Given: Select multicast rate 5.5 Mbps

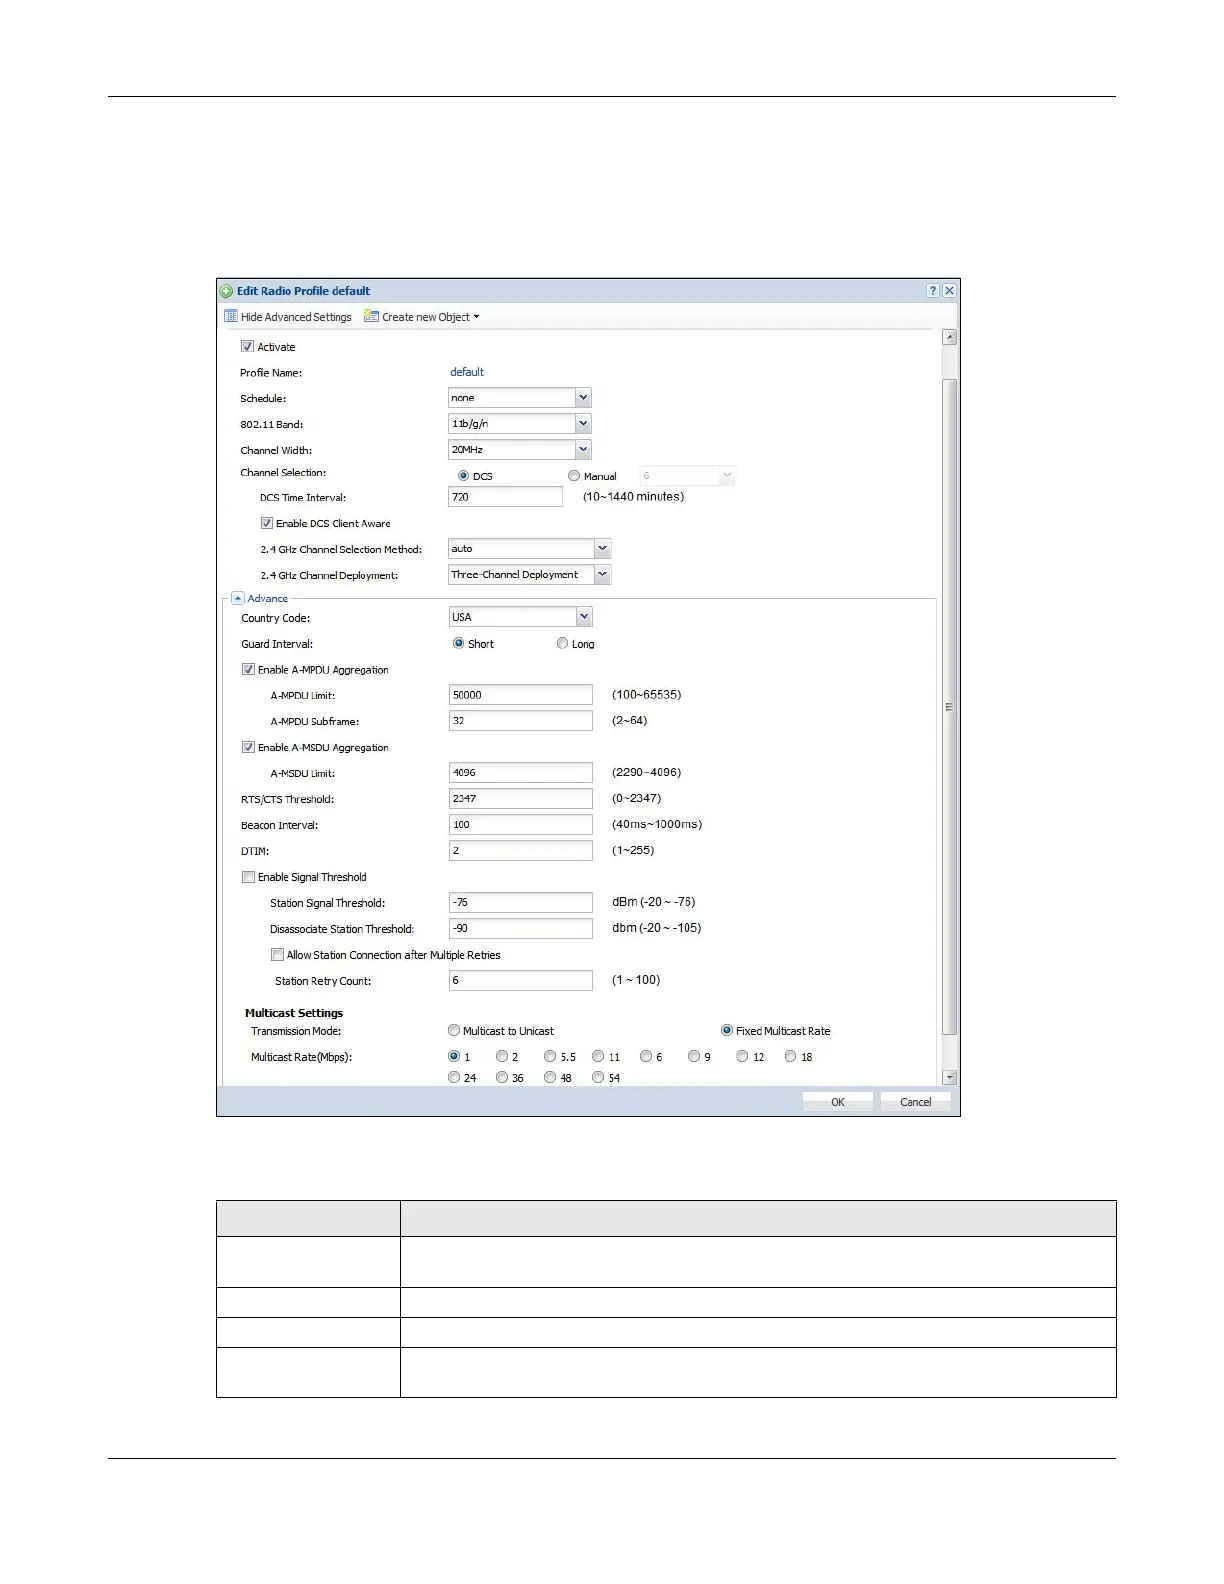Looking at the screenshot, I should coord(550,1056).
